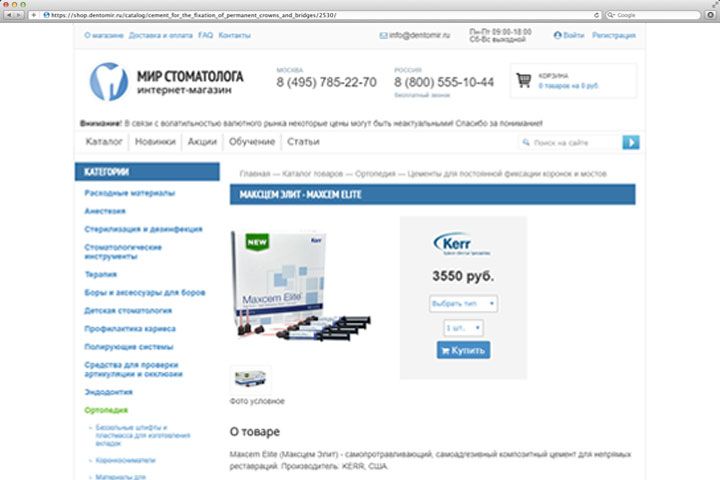Click the shopping cart icon

523,80
